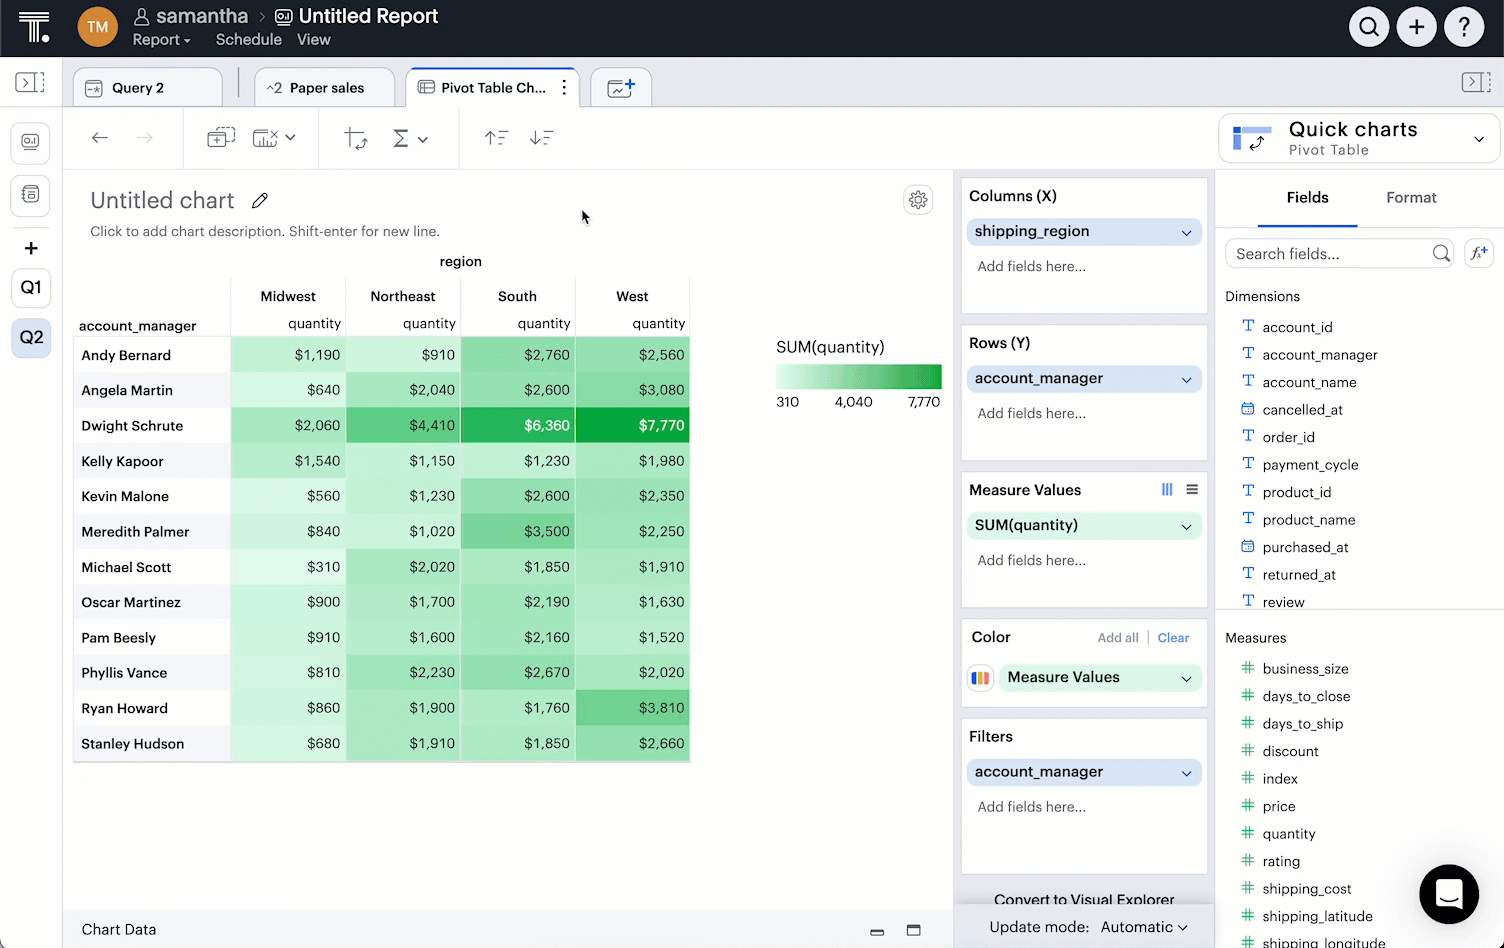Click Clear in the Color section
The height and width of the screenshot is (948, 1504).
pos(1173,638)
